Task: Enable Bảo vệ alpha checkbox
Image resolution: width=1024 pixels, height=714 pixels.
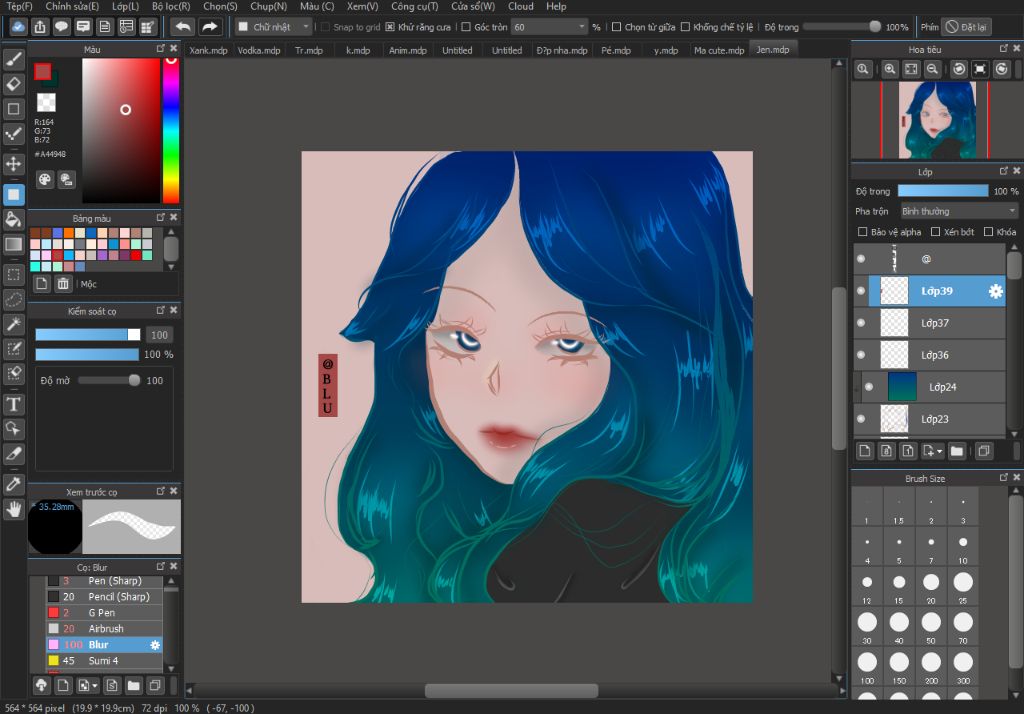Action: point(862,232)
